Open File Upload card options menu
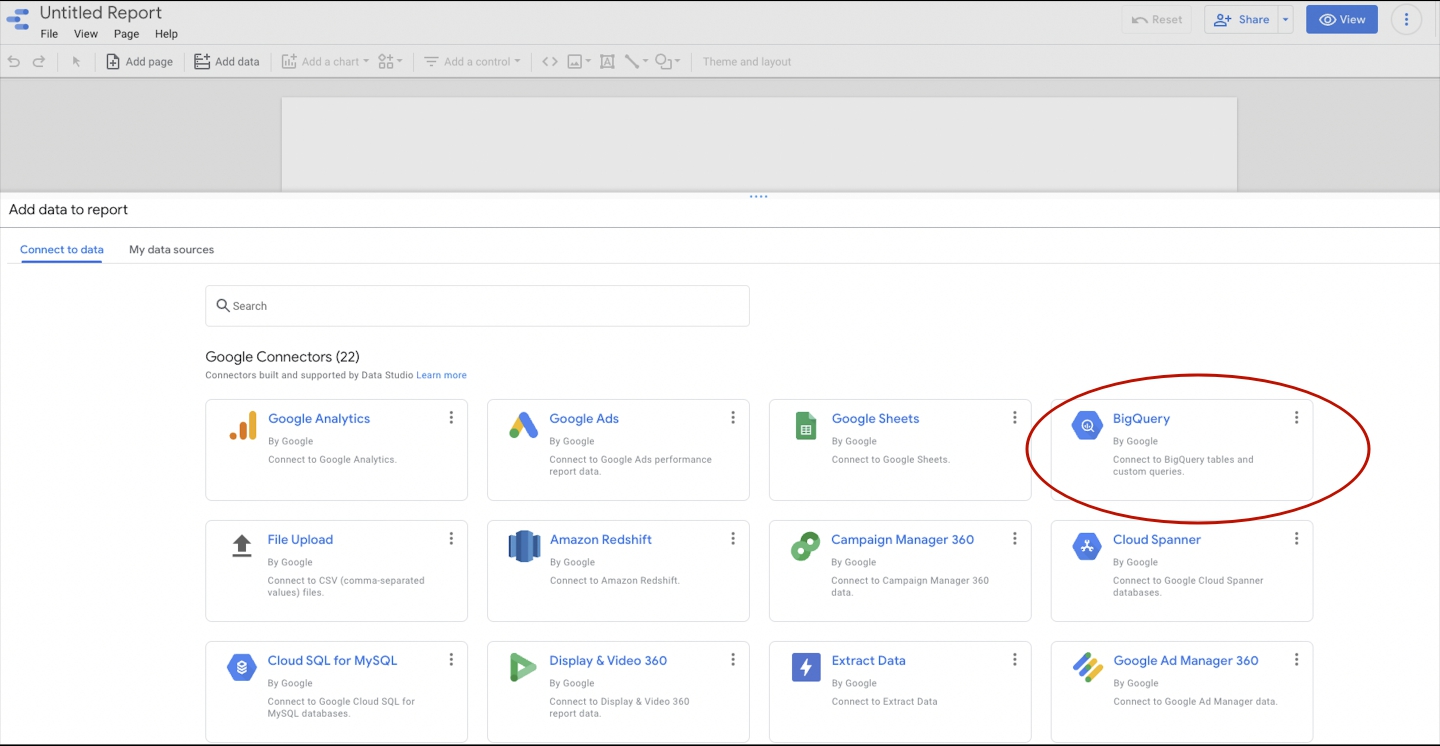Viewport: 1440px width, 746px height. tap(451, 539)
